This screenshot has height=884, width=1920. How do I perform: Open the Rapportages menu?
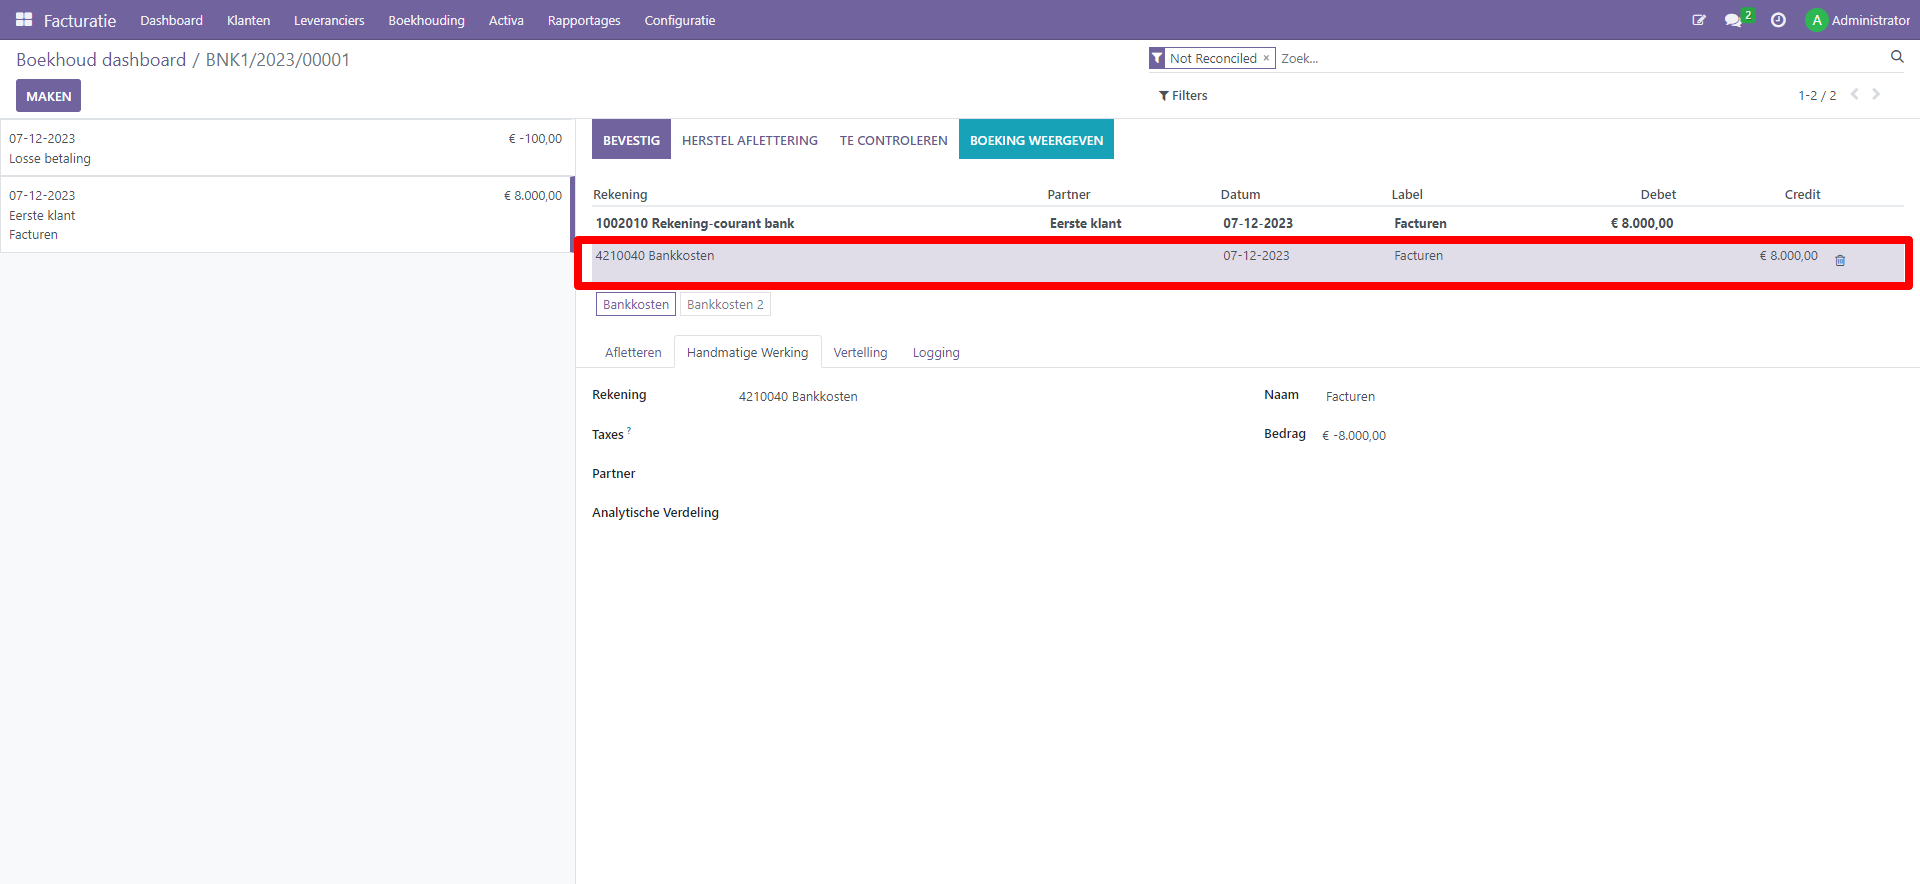tap(583, 20)
